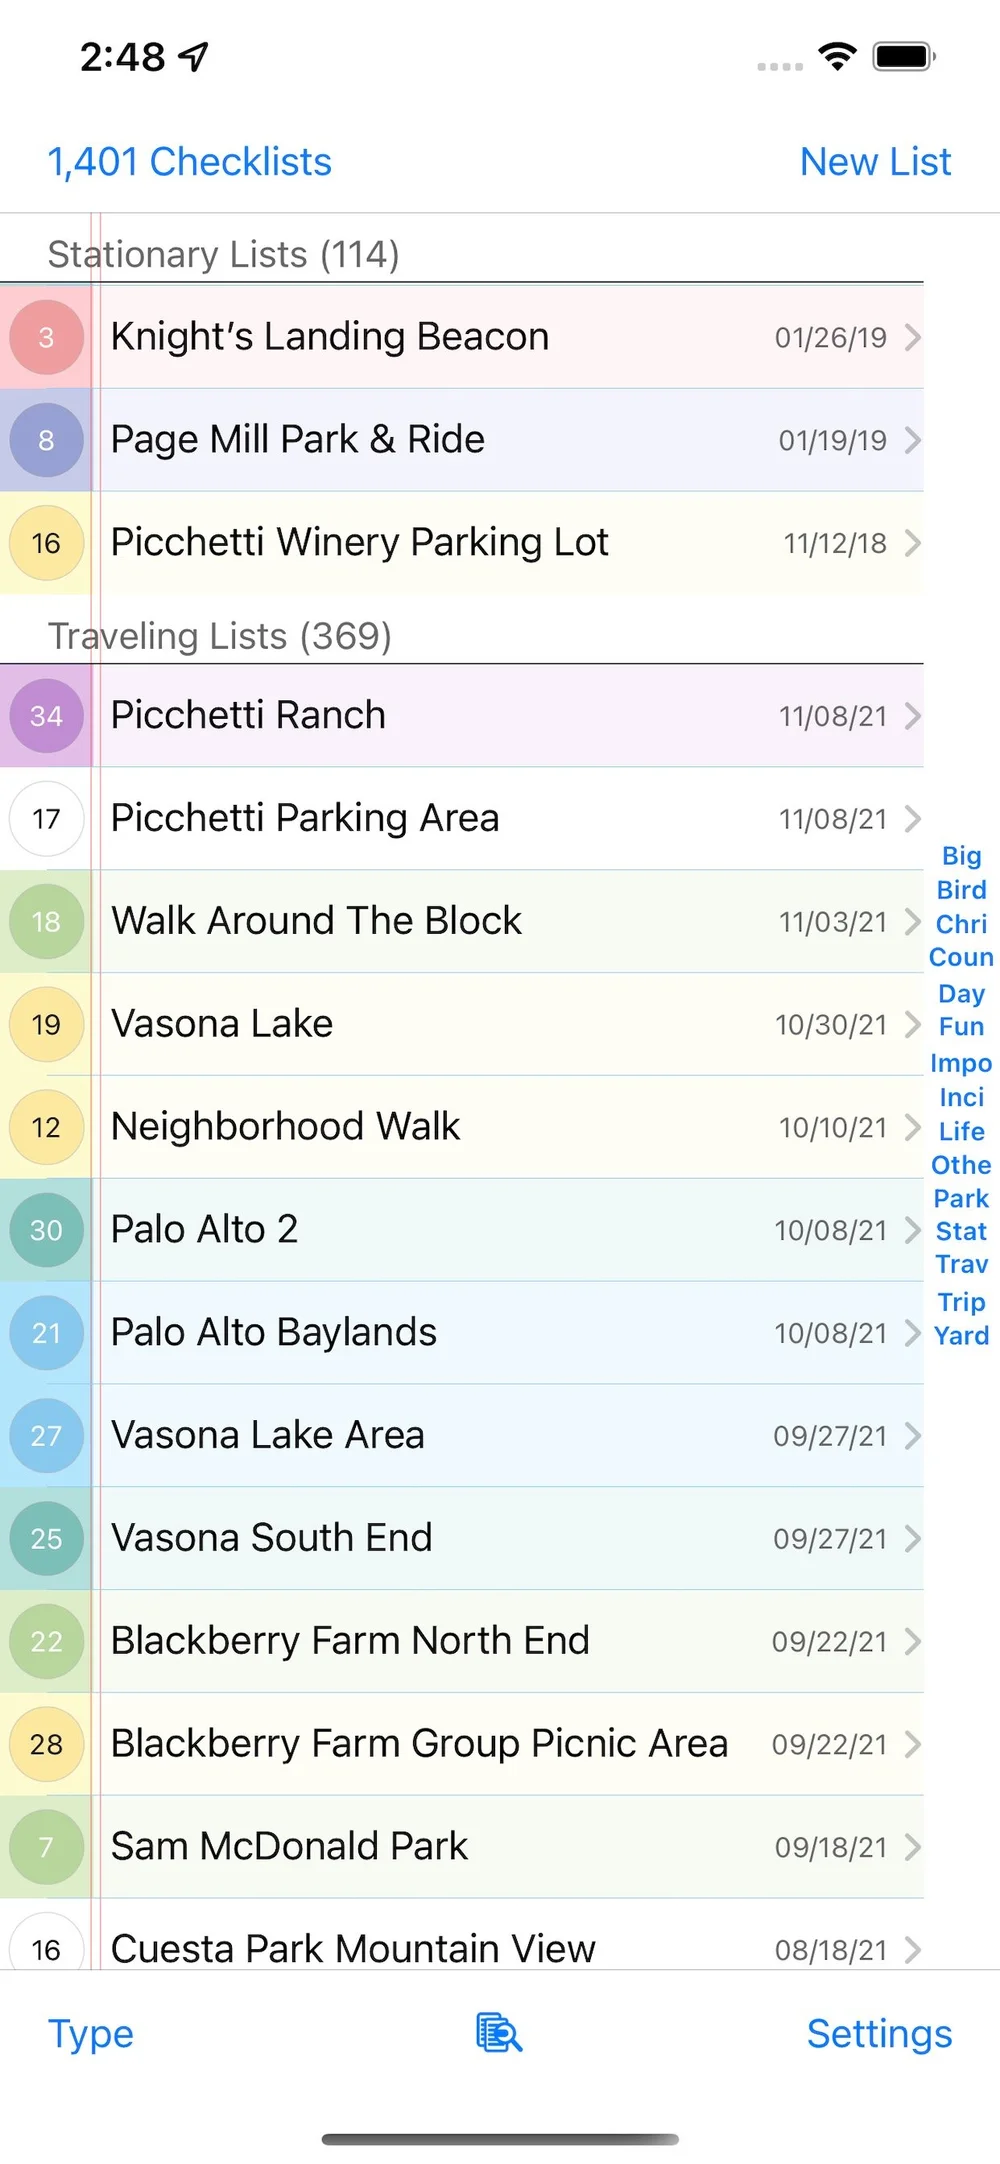Tap the 1,401 Checklists link
The height and width of the screenshot is (2164, 1000).
(190, 162)
